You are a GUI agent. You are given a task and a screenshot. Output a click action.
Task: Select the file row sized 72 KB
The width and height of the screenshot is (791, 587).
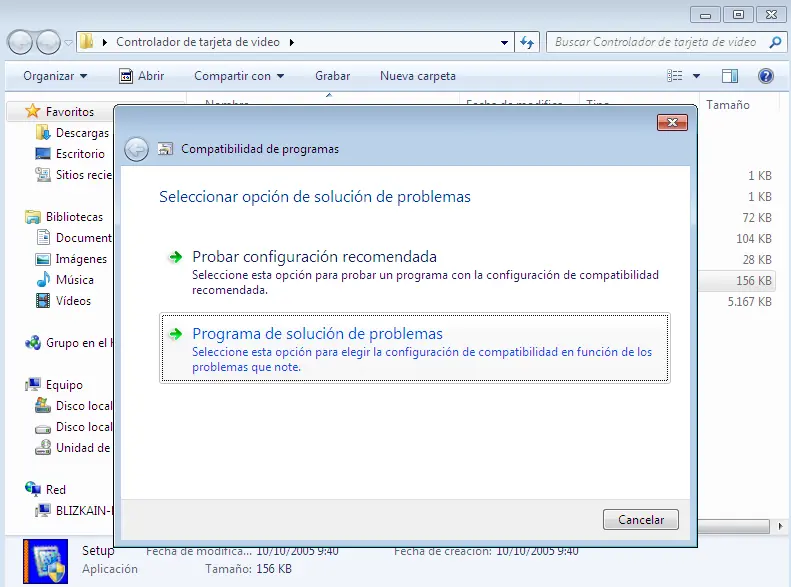737,218
